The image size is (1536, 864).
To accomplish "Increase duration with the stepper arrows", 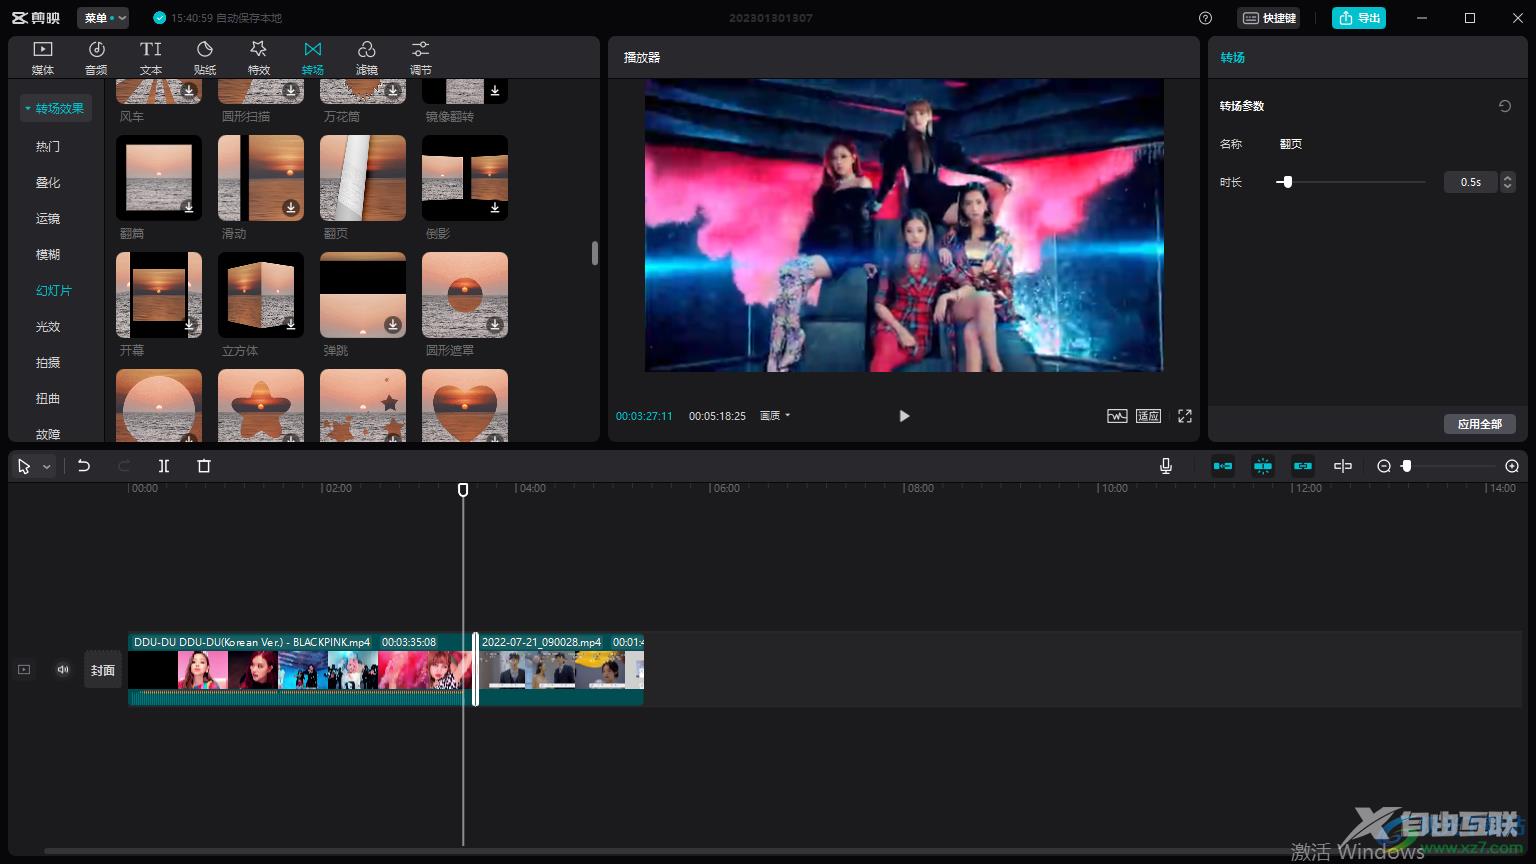I will (1508, 177).
